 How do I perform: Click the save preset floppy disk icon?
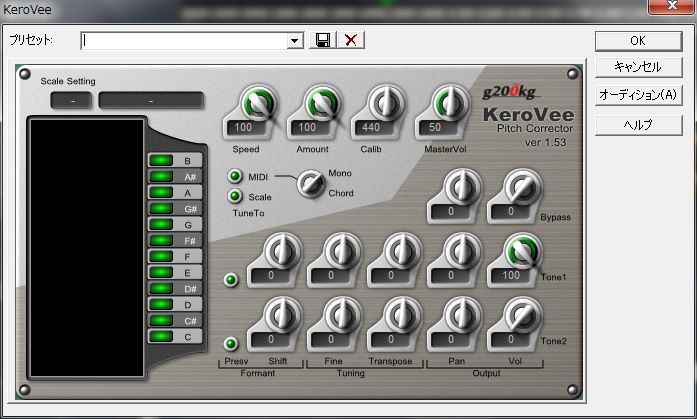[x=323, y=40]
